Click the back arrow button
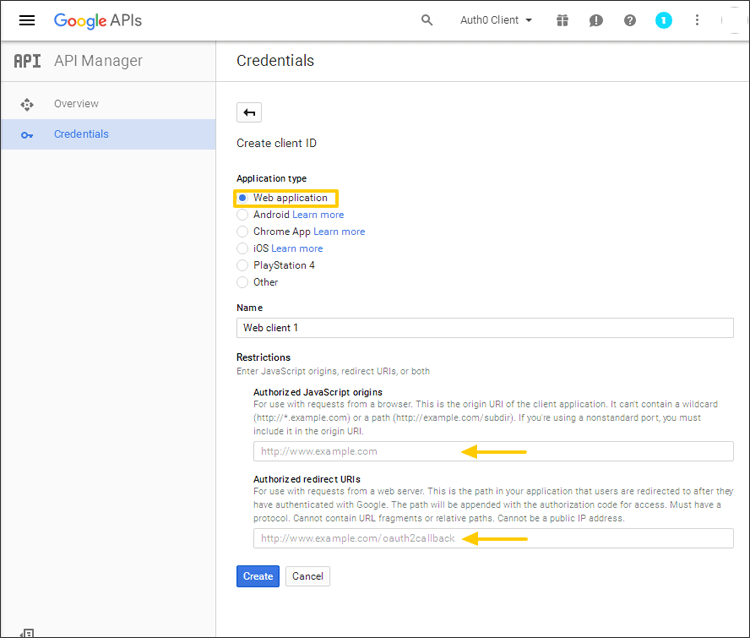 pyautogui.click(x=249, y=112)
